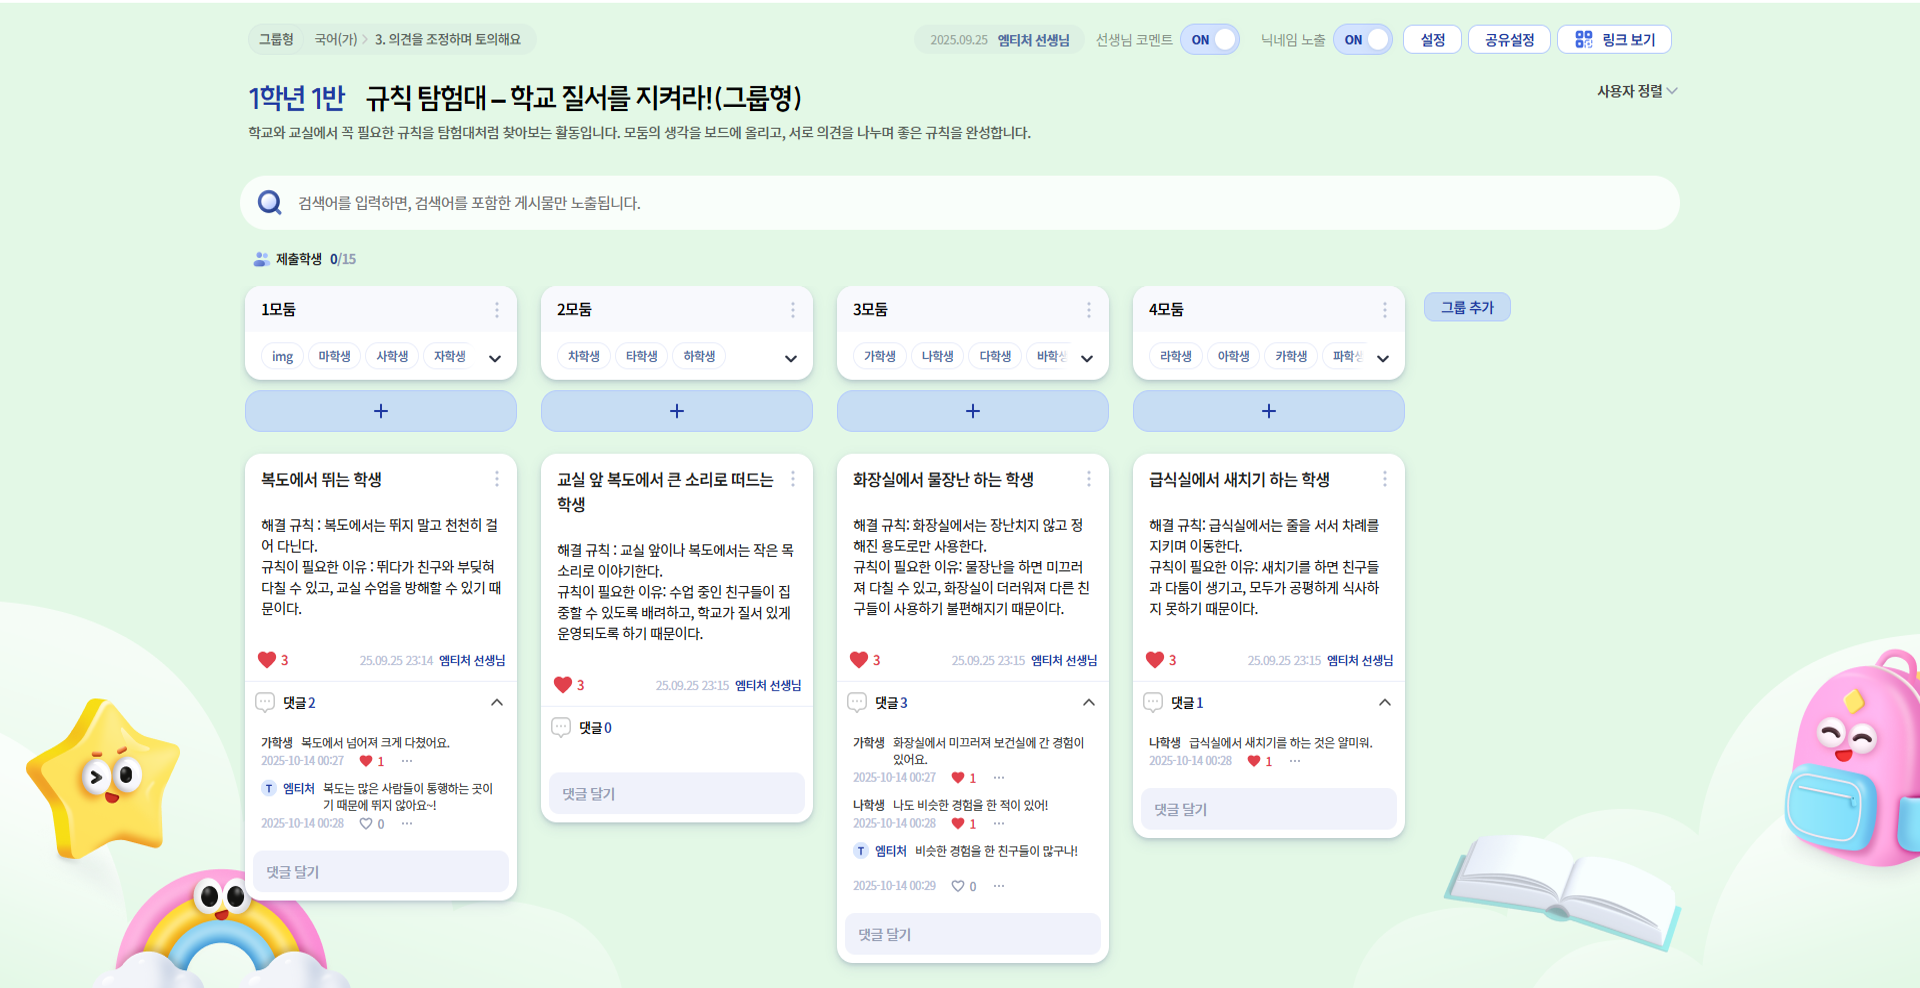Open the kebab menu on 급식실에서 새치기 post
The width and height of the screenshot is (1920, 988).
(1385, 479)
